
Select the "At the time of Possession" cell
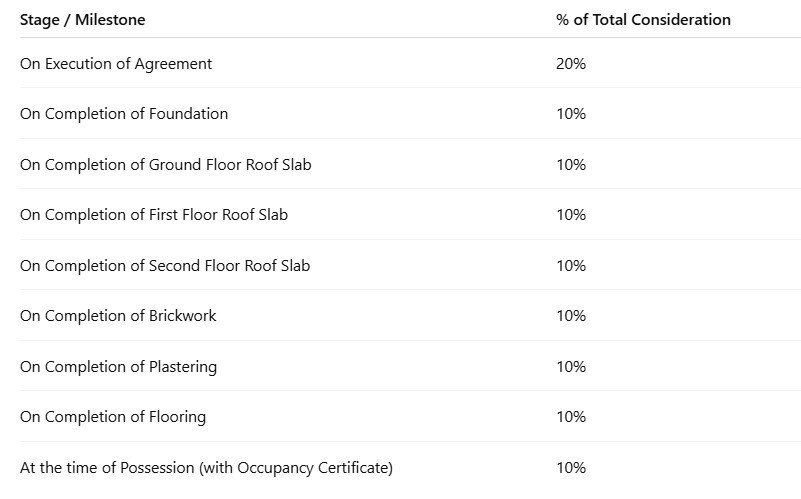point(206,468)
